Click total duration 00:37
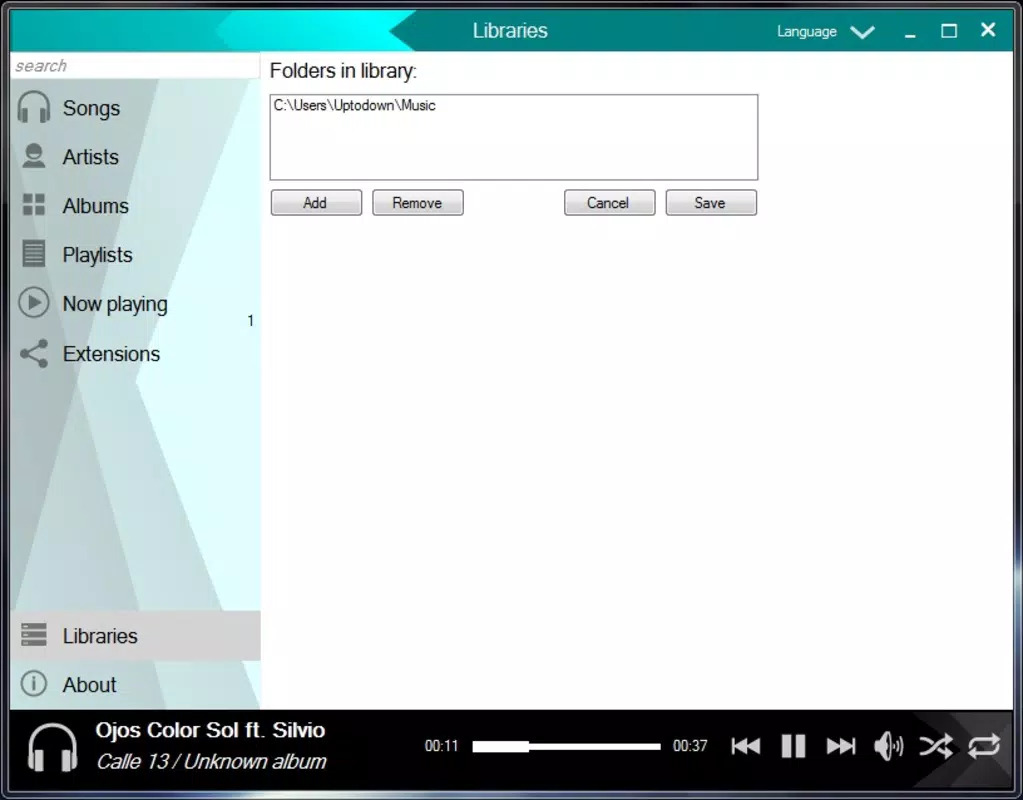1023x800 pixels. point(690,746)
